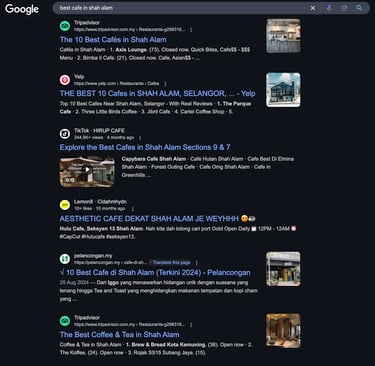Go to Google home via the logo

[x=22, y=9]
